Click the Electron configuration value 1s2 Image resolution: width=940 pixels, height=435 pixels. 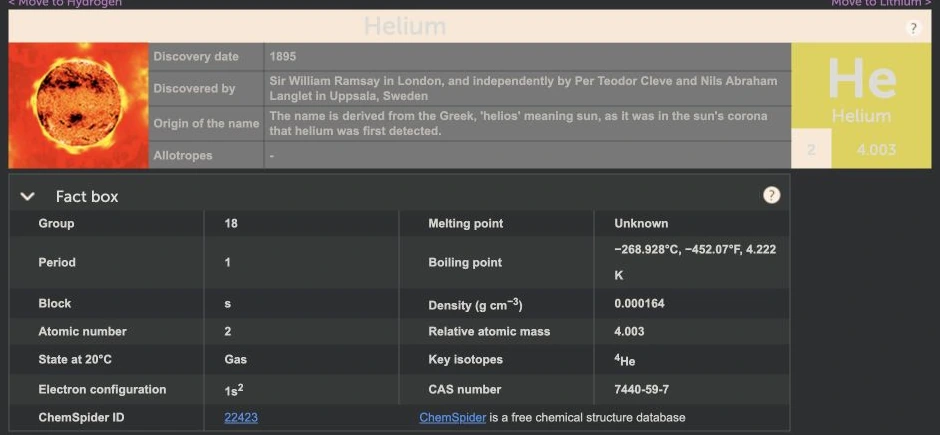pos(234,389)
